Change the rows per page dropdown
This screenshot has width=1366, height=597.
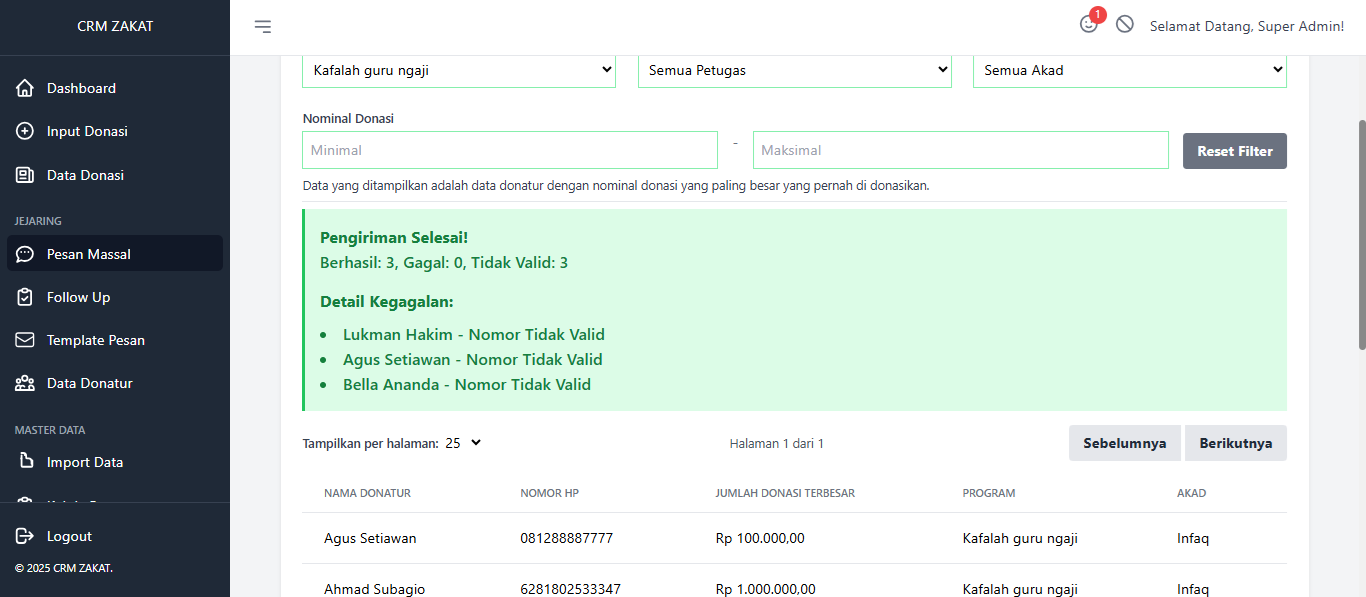coord(463,443)
